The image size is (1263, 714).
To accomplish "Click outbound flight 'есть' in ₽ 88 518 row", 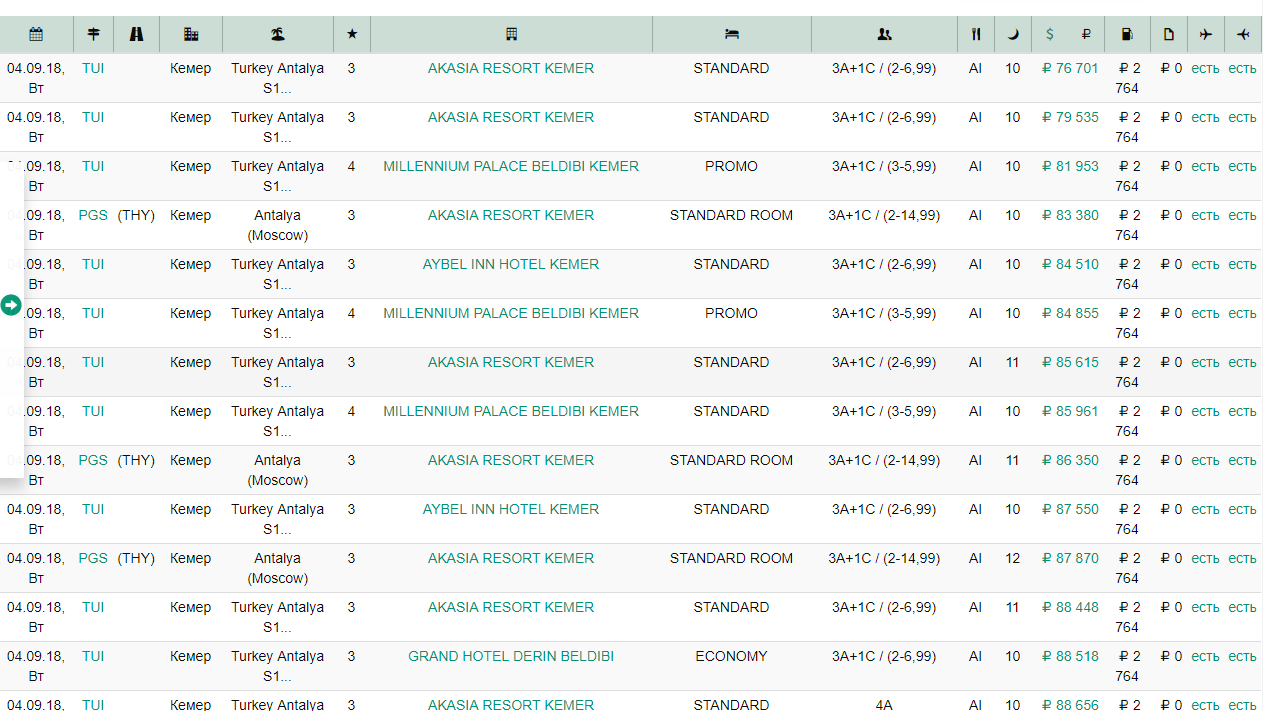I will (x=1205, y=656).
